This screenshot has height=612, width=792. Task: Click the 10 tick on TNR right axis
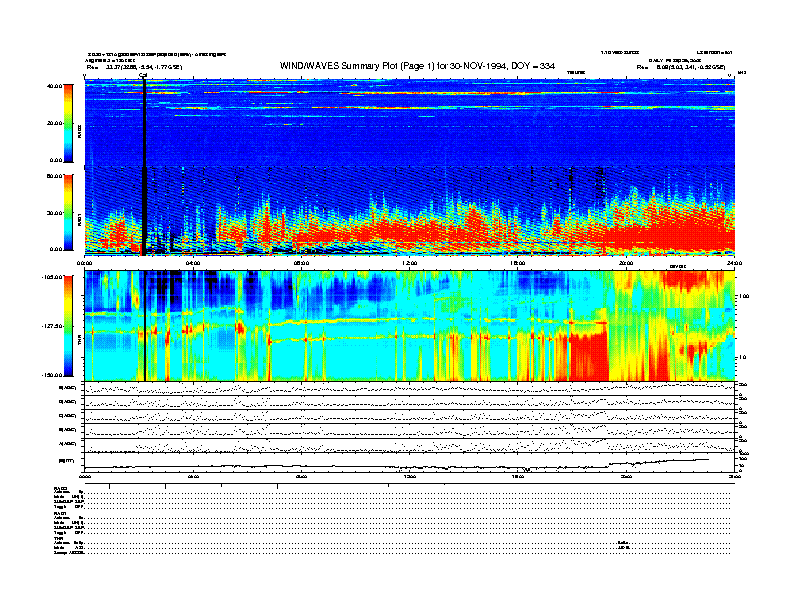741,358
